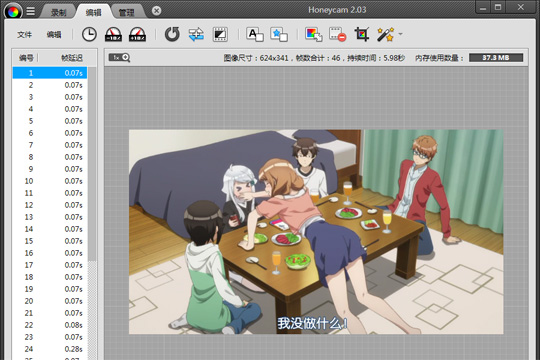540x360 pixels.
Task: Click the speed up gauge icon
Action: (137, 34)
